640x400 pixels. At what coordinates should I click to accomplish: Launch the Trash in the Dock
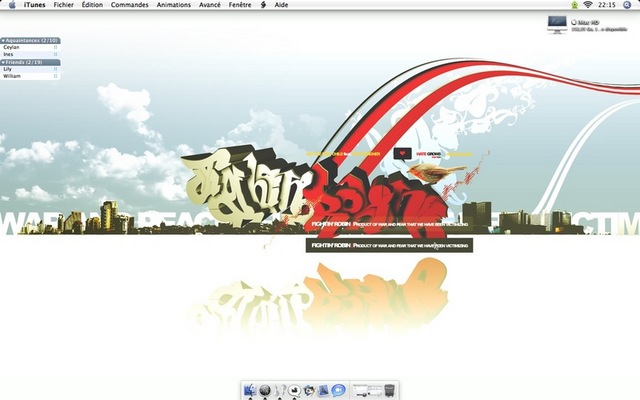(391, 390)
